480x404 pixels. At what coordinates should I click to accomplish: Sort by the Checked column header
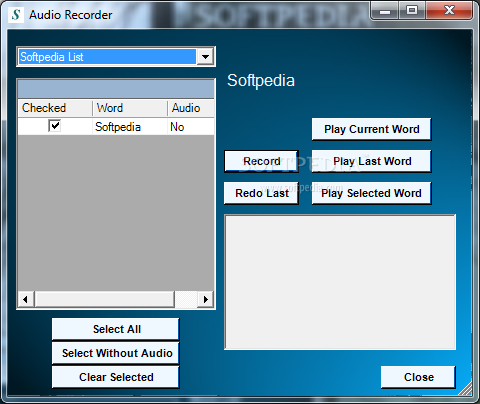point(55,108)
